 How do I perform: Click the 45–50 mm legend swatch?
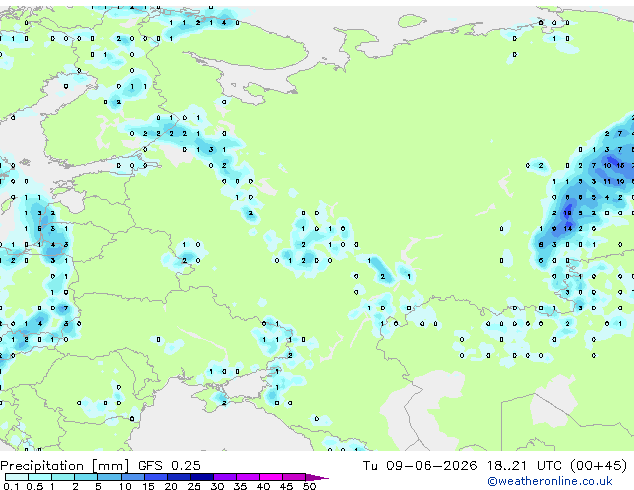294,477
